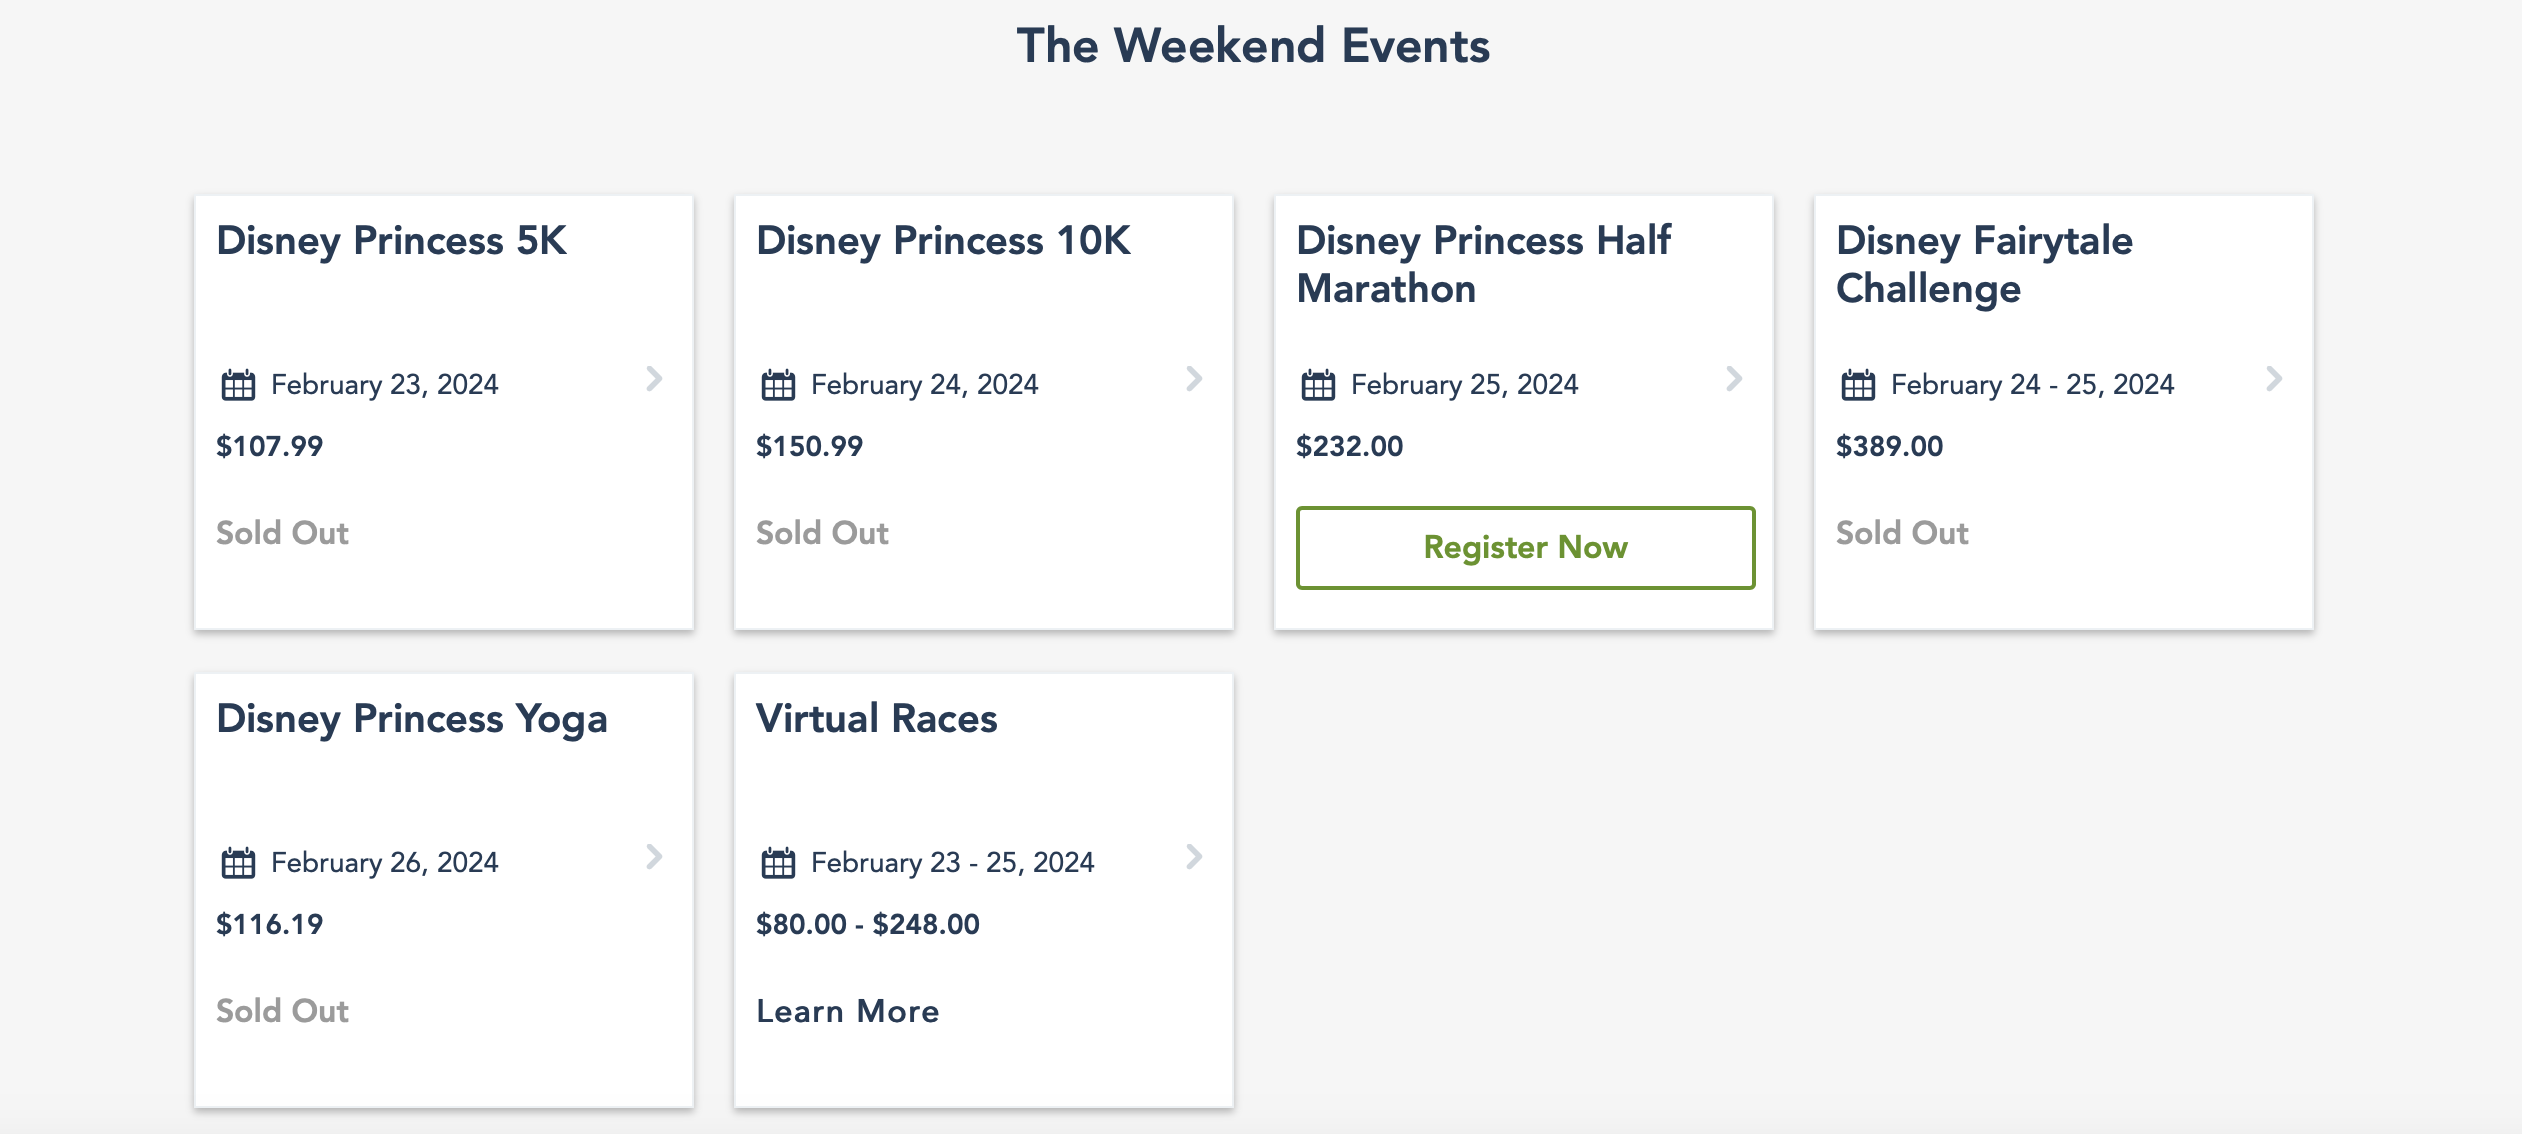Click the Disney Princess 10K heading
The height and width of the screenshot is (1134, 2522).
(x=943, y=241)
